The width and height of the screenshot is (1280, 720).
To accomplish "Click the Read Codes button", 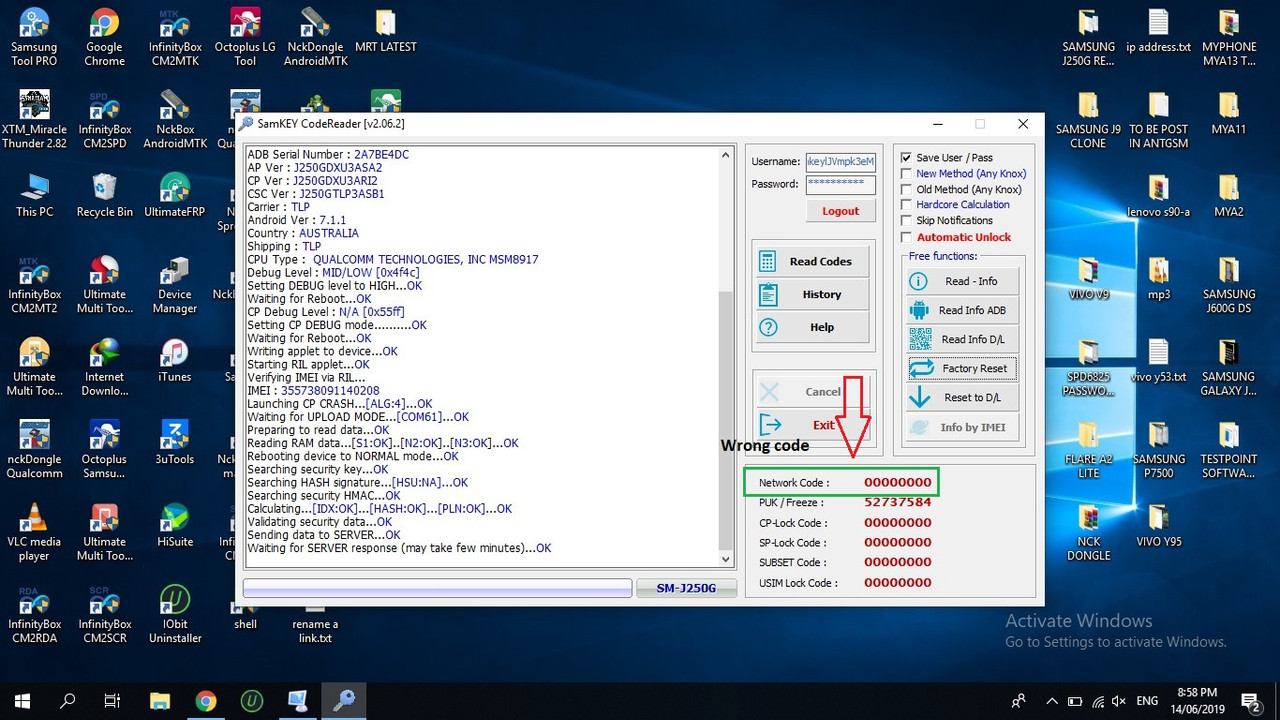I will (812, 262).
